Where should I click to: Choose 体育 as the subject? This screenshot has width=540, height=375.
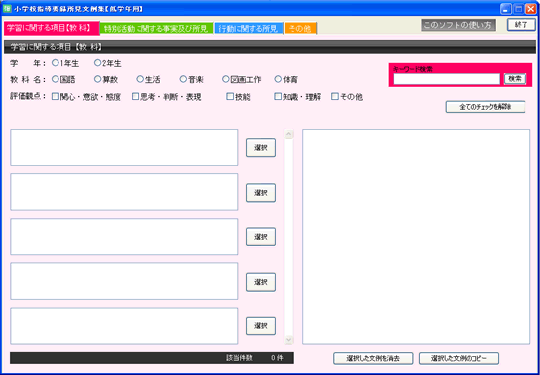coord(278,79)
